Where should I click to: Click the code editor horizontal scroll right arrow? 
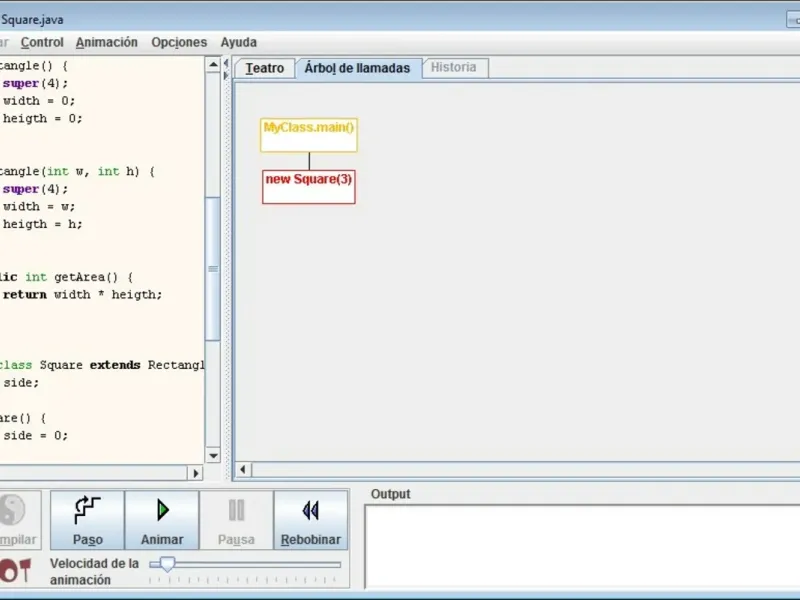(x=195, y=473)
